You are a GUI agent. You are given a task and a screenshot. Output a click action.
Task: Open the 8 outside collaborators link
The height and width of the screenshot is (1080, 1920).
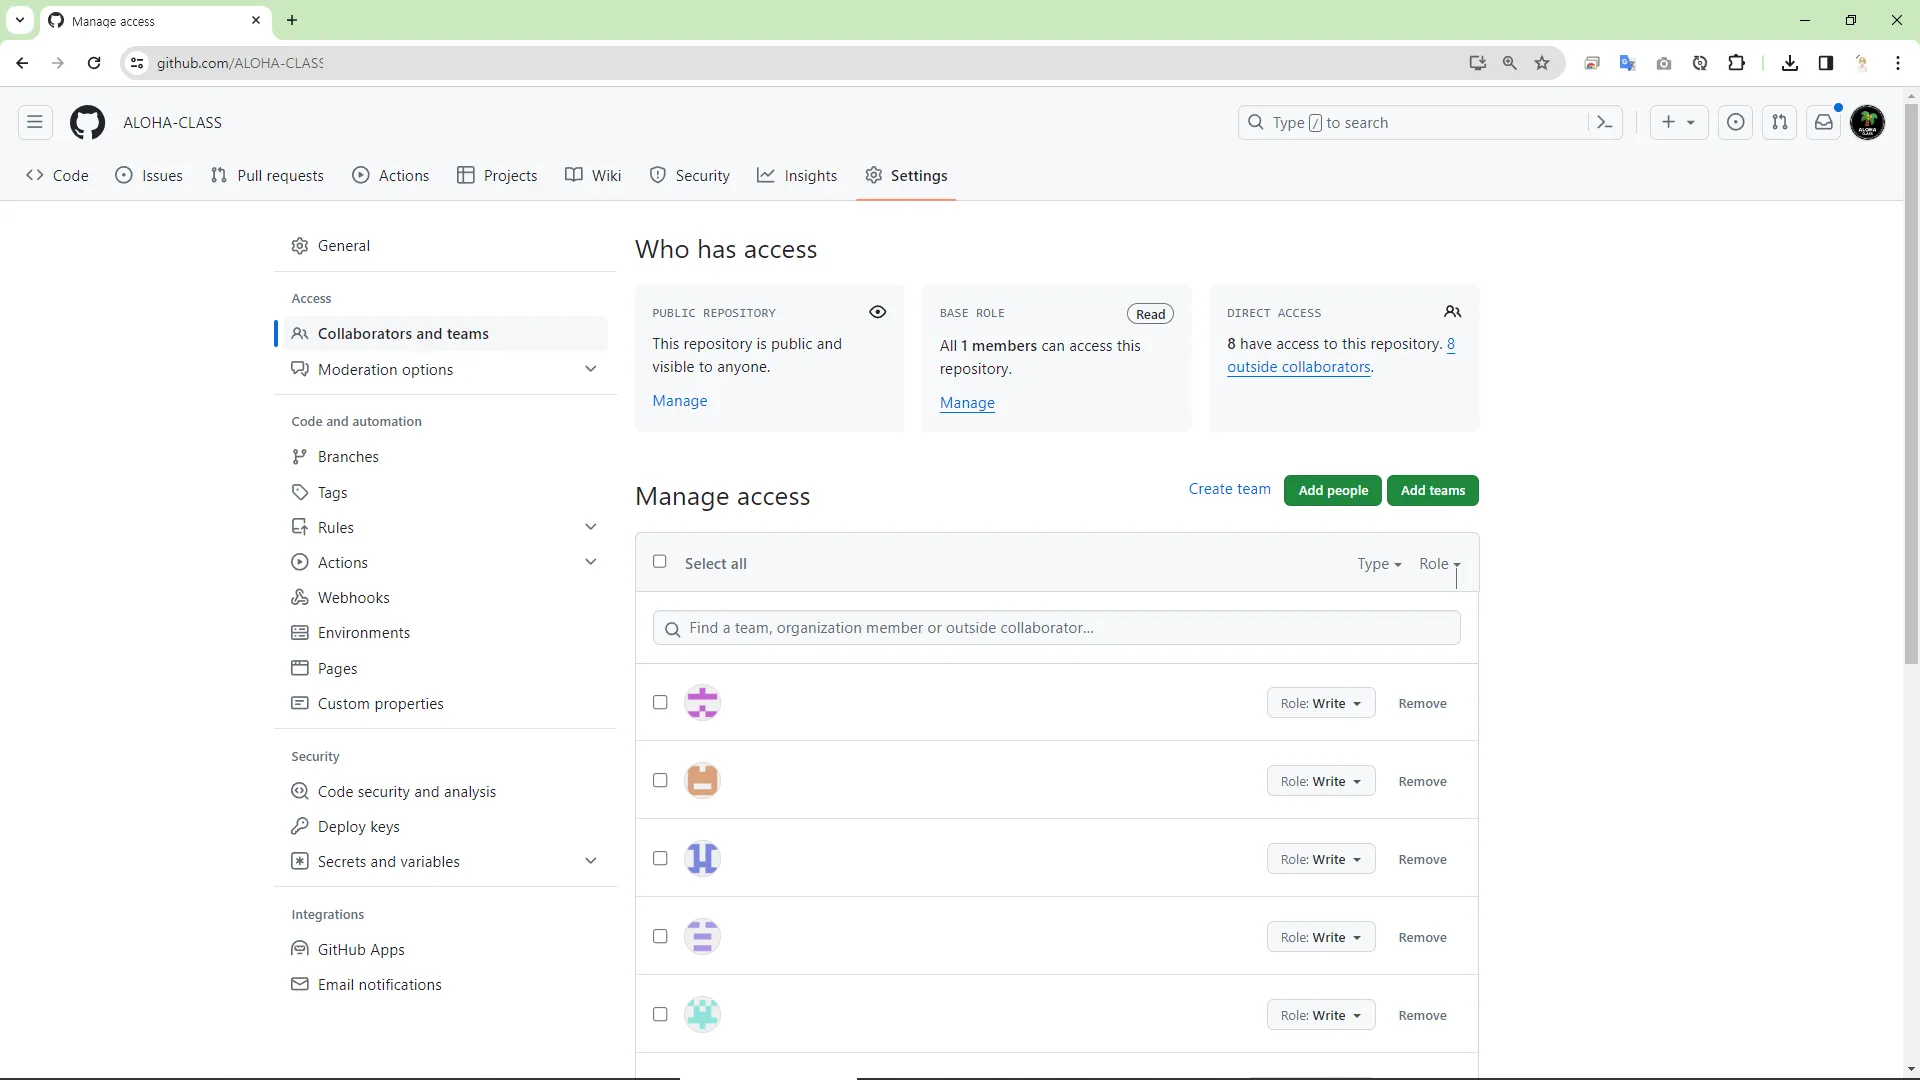pos(1299,367)
